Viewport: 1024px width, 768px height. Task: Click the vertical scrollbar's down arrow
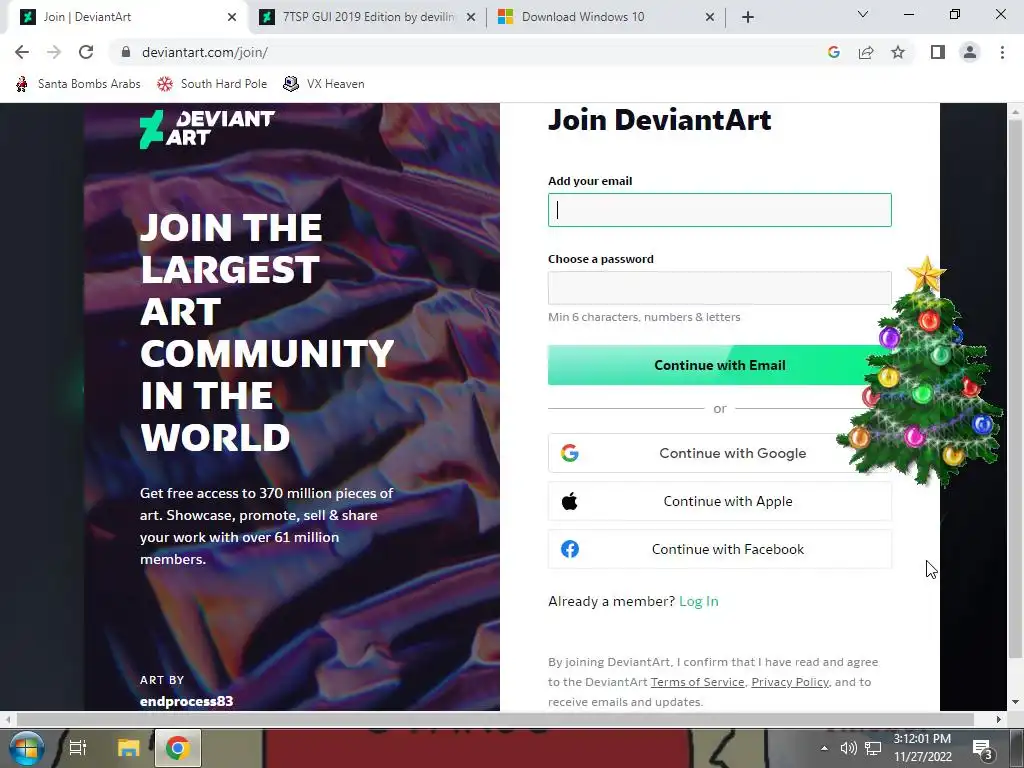tap(1015, 703)
